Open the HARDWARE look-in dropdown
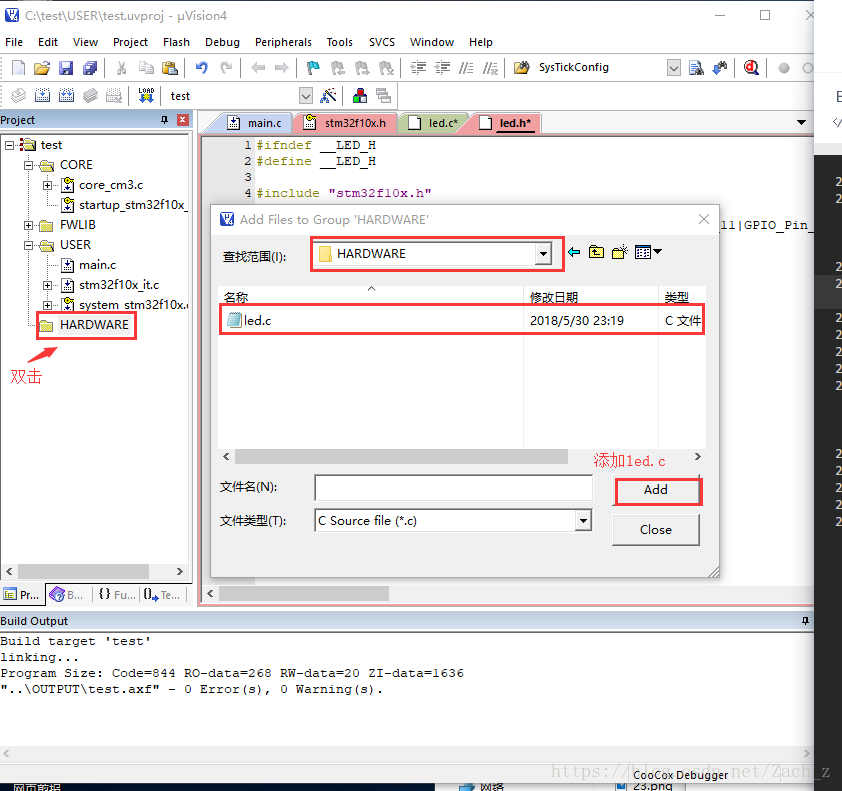842x791 pixels. 543,253
